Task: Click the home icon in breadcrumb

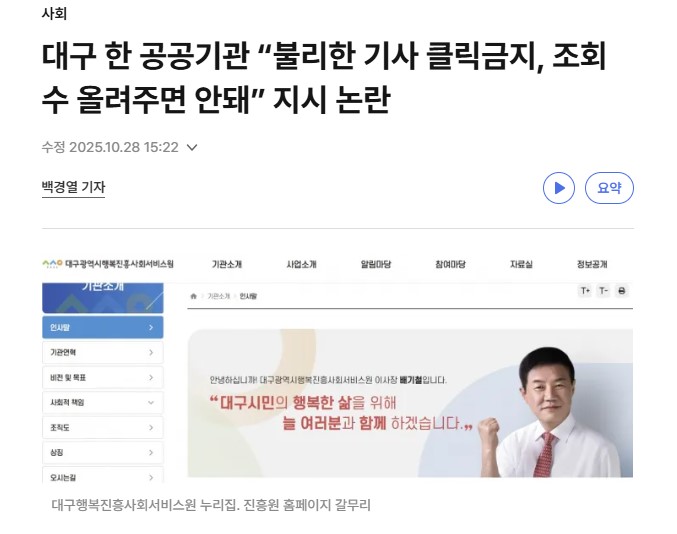Action: coord(194,297)
